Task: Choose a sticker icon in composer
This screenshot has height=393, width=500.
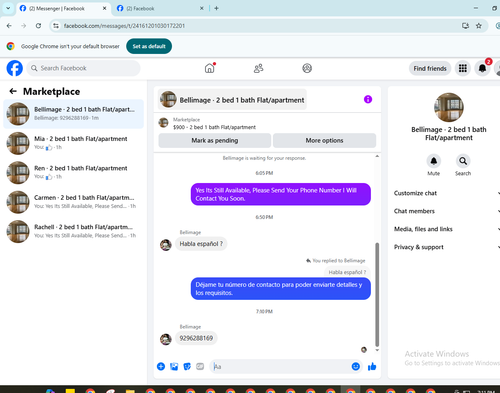Action: [x=187, y=367]
